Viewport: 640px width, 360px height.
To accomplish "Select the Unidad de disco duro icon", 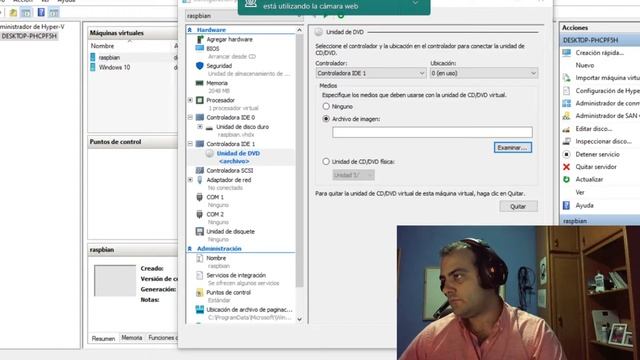I will click(209, 127).
